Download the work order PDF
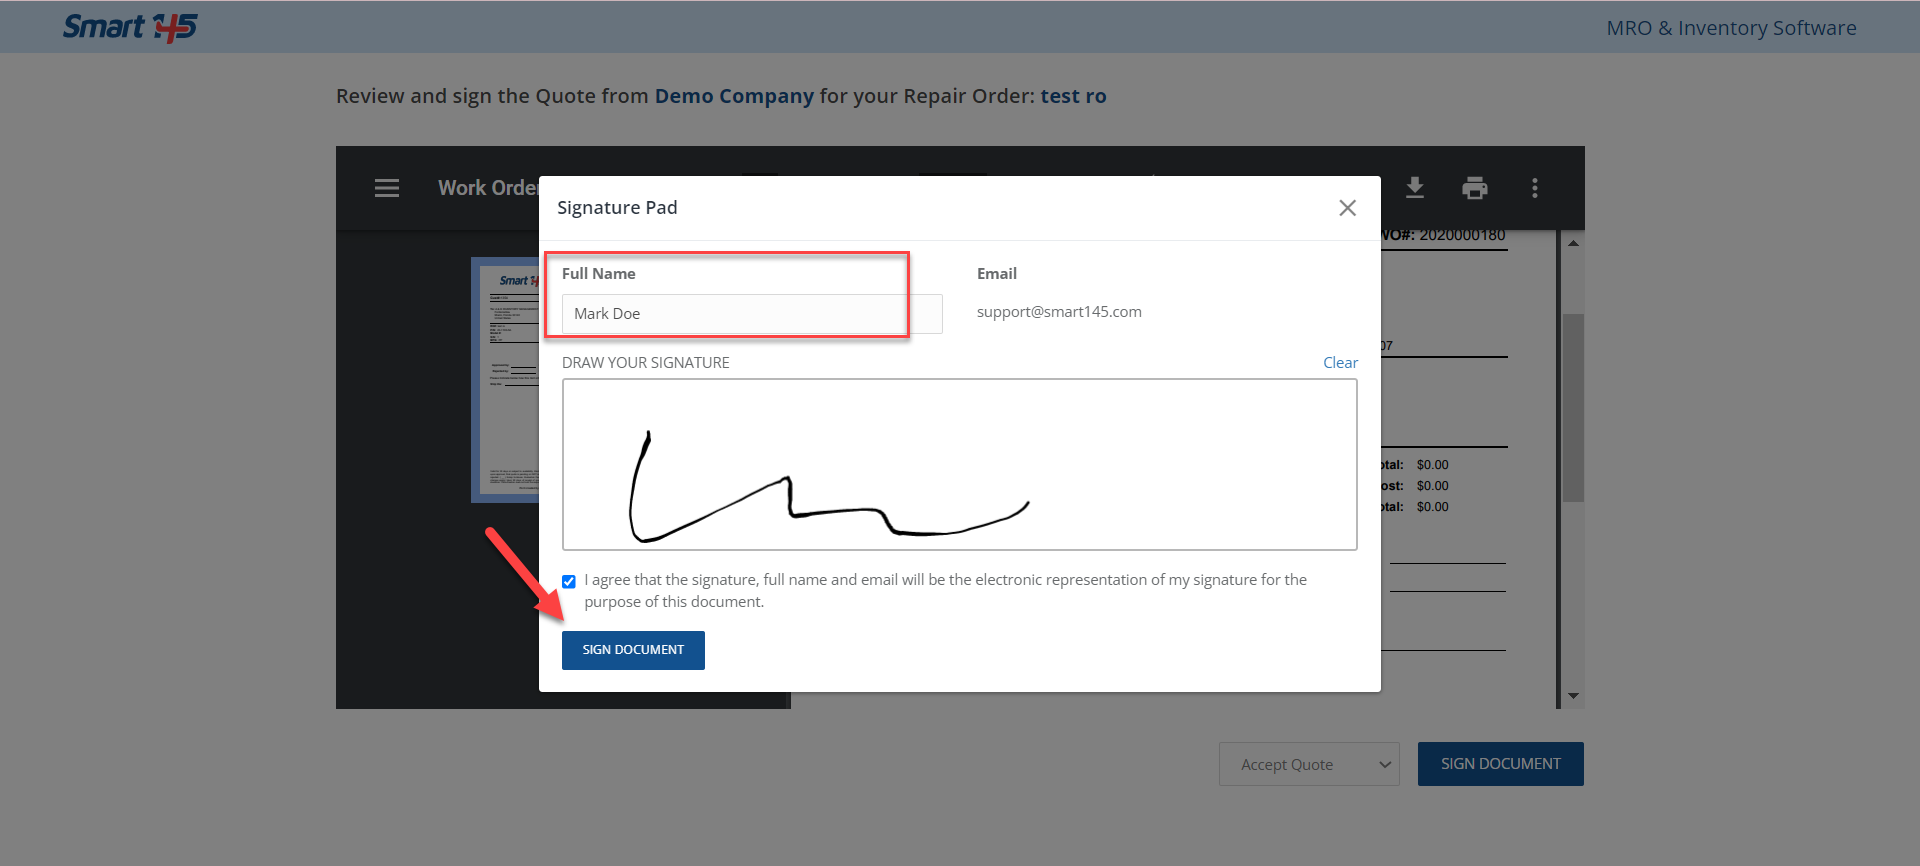Screen dimensions: 1920x866 point(1415,188)
